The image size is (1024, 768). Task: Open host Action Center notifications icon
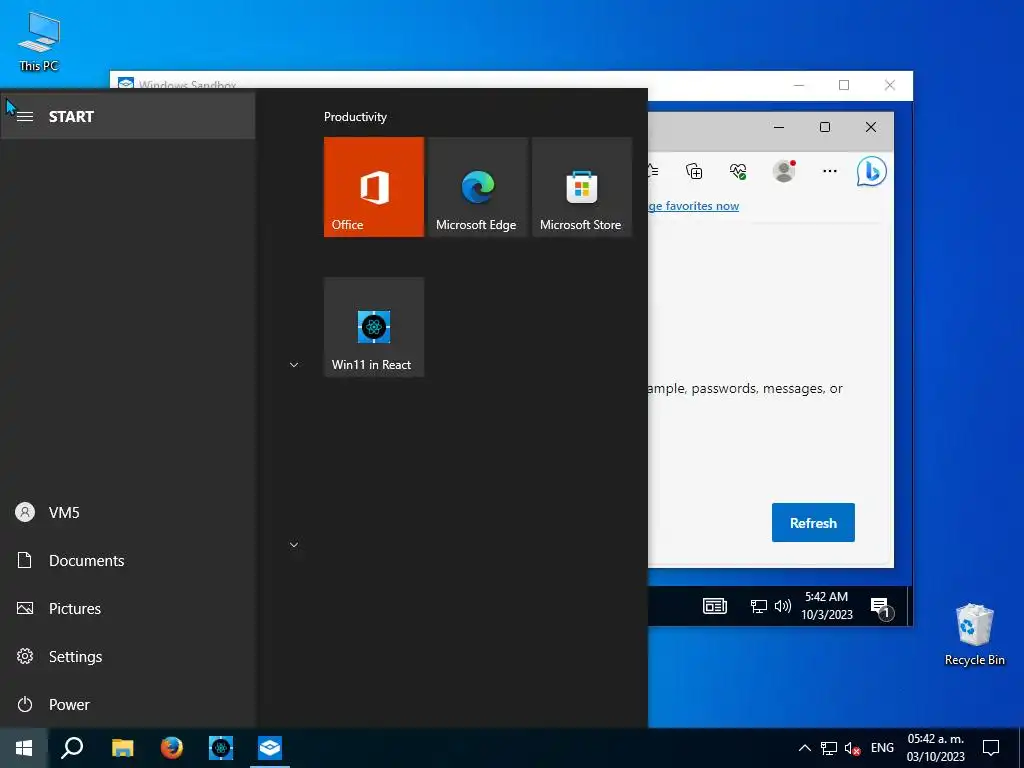(991, 748)
